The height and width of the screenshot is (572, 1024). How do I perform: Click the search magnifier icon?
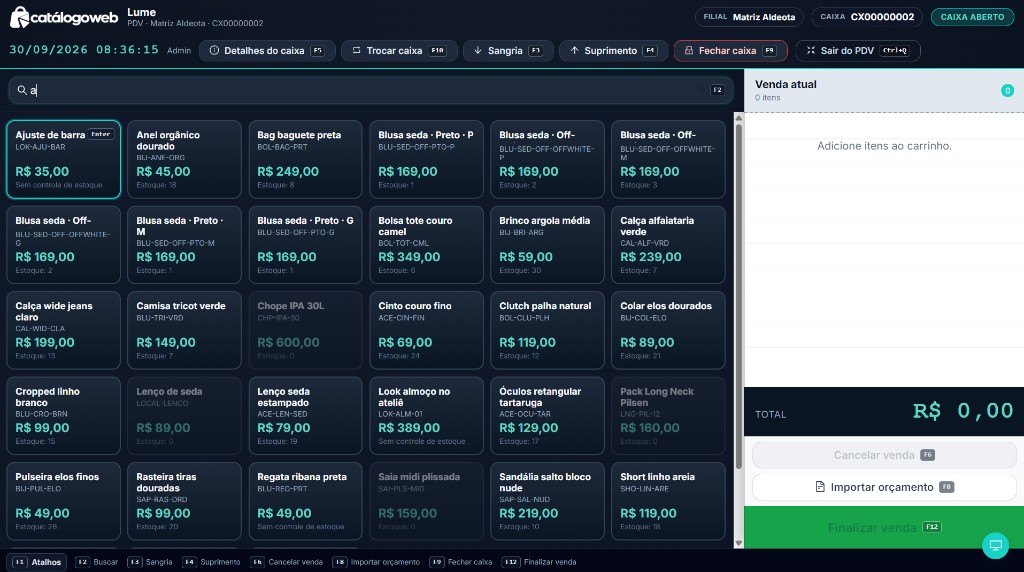coord(22,90)
